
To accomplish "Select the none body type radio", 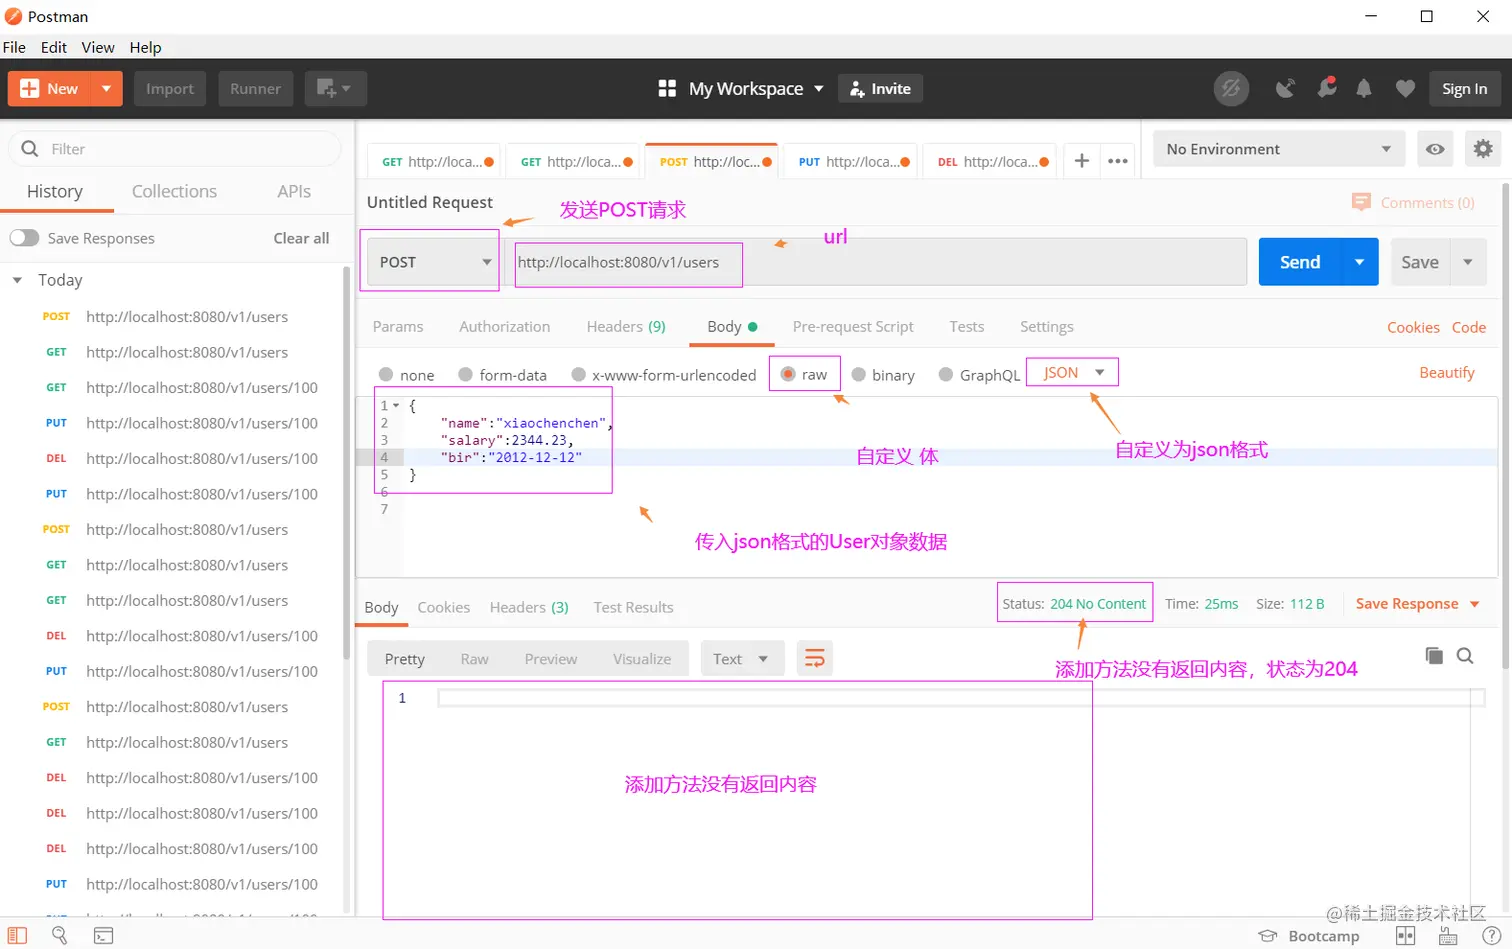I will [x=386, y=374].
